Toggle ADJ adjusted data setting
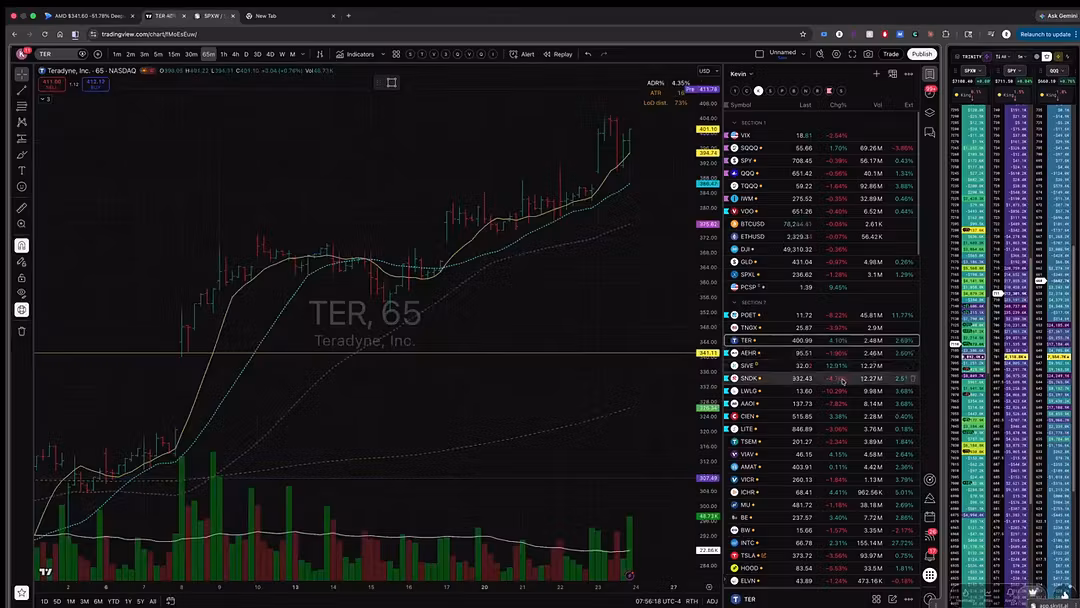Screen dimensions: 1080x608 coord(712,601)
